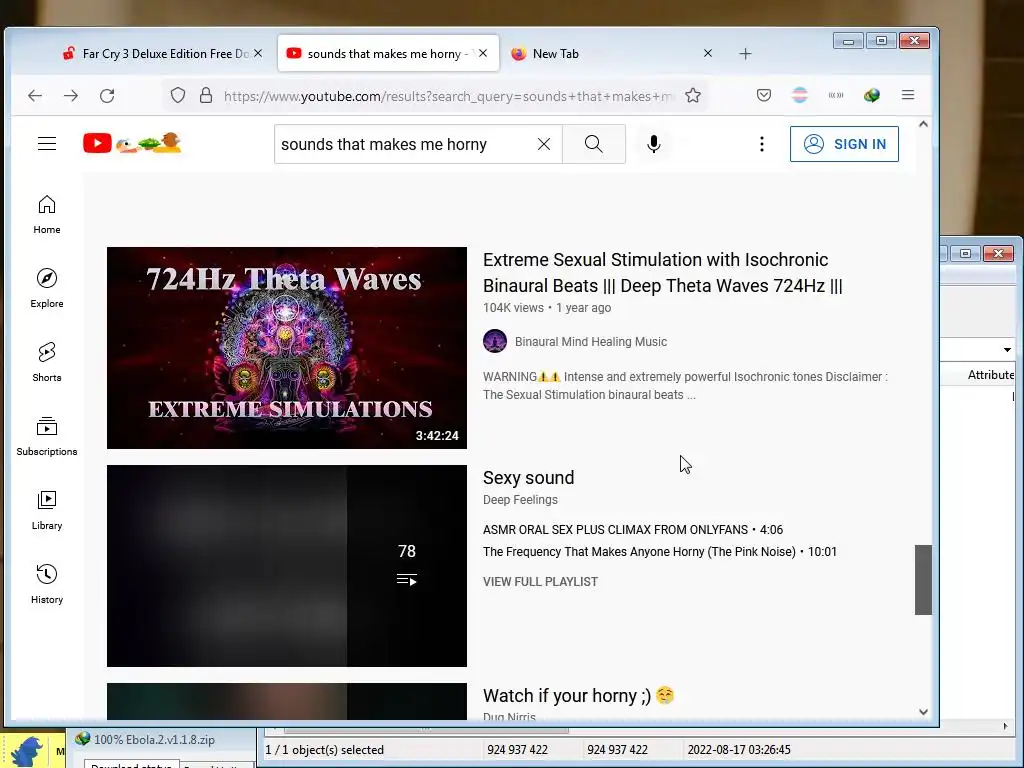The image size is (1024, 768).
Task: Click the SIGN IN button
Action: point(844,144)
